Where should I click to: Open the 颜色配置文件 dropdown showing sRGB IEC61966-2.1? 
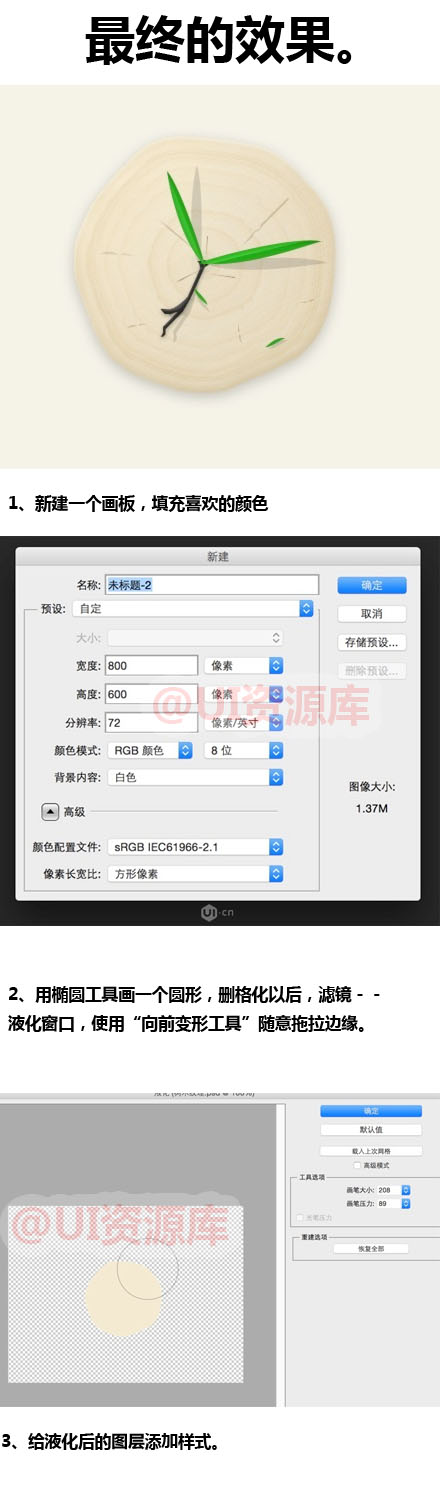[x=196, y=847]
